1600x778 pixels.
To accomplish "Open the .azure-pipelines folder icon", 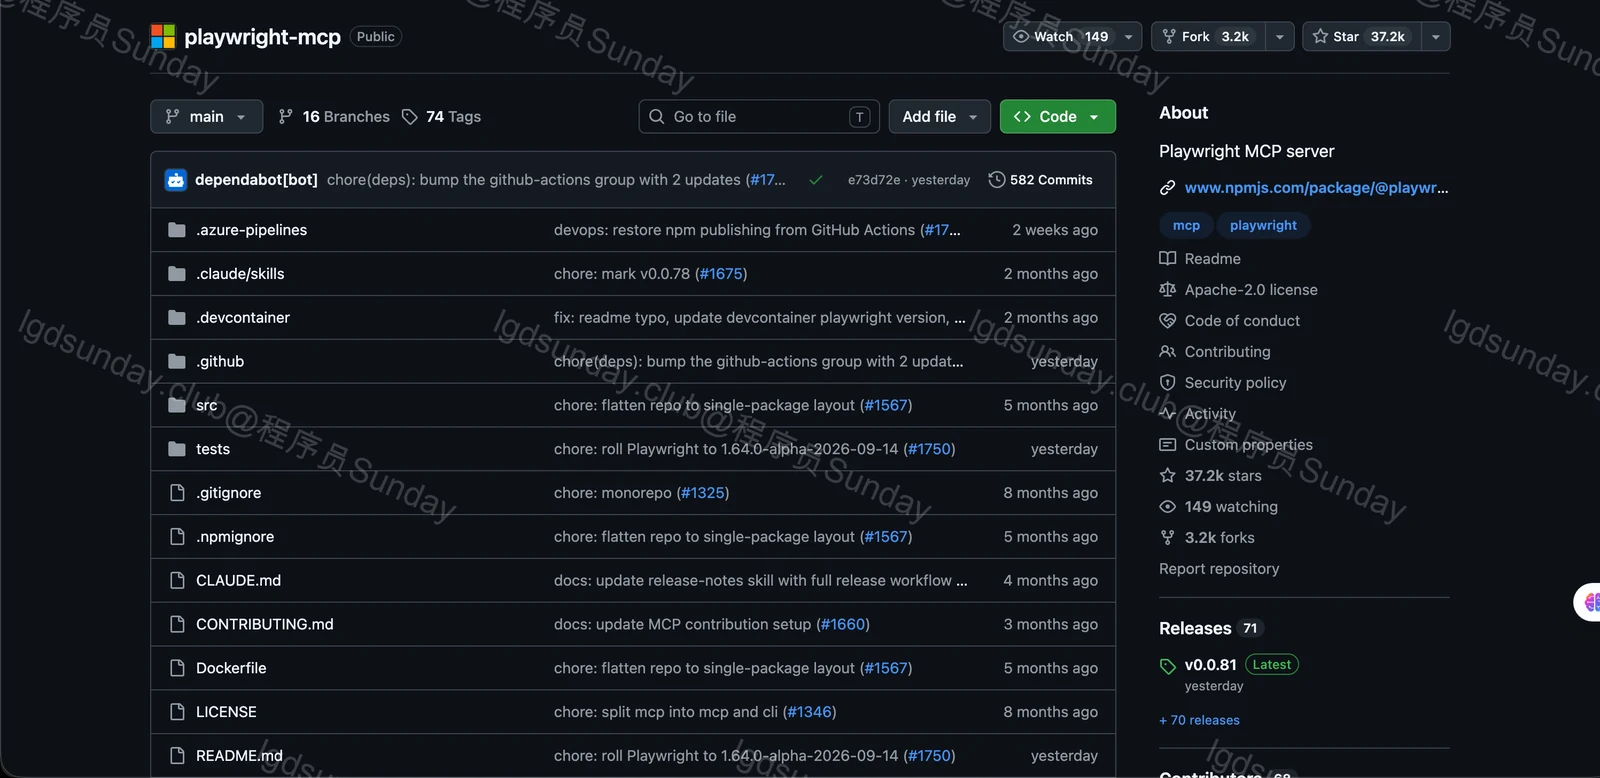I will (177, 230).
